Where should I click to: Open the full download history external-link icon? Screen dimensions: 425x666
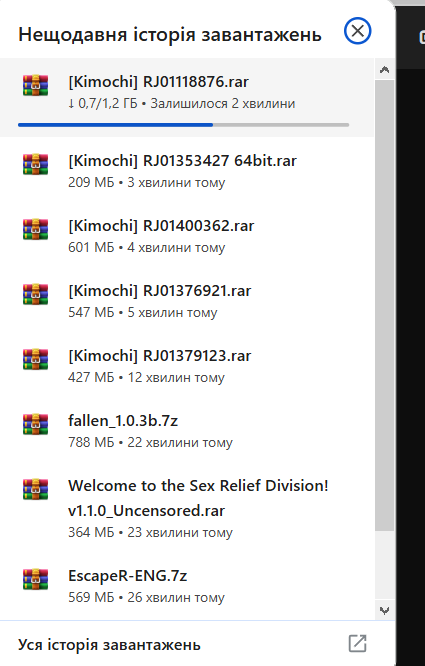(357, 643)
